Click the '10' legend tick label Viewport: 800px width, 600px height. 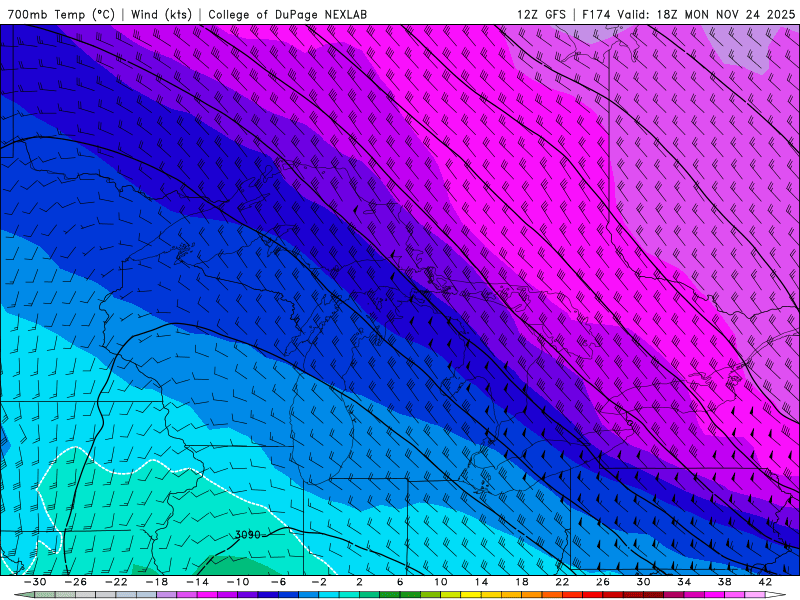point(441,582)
